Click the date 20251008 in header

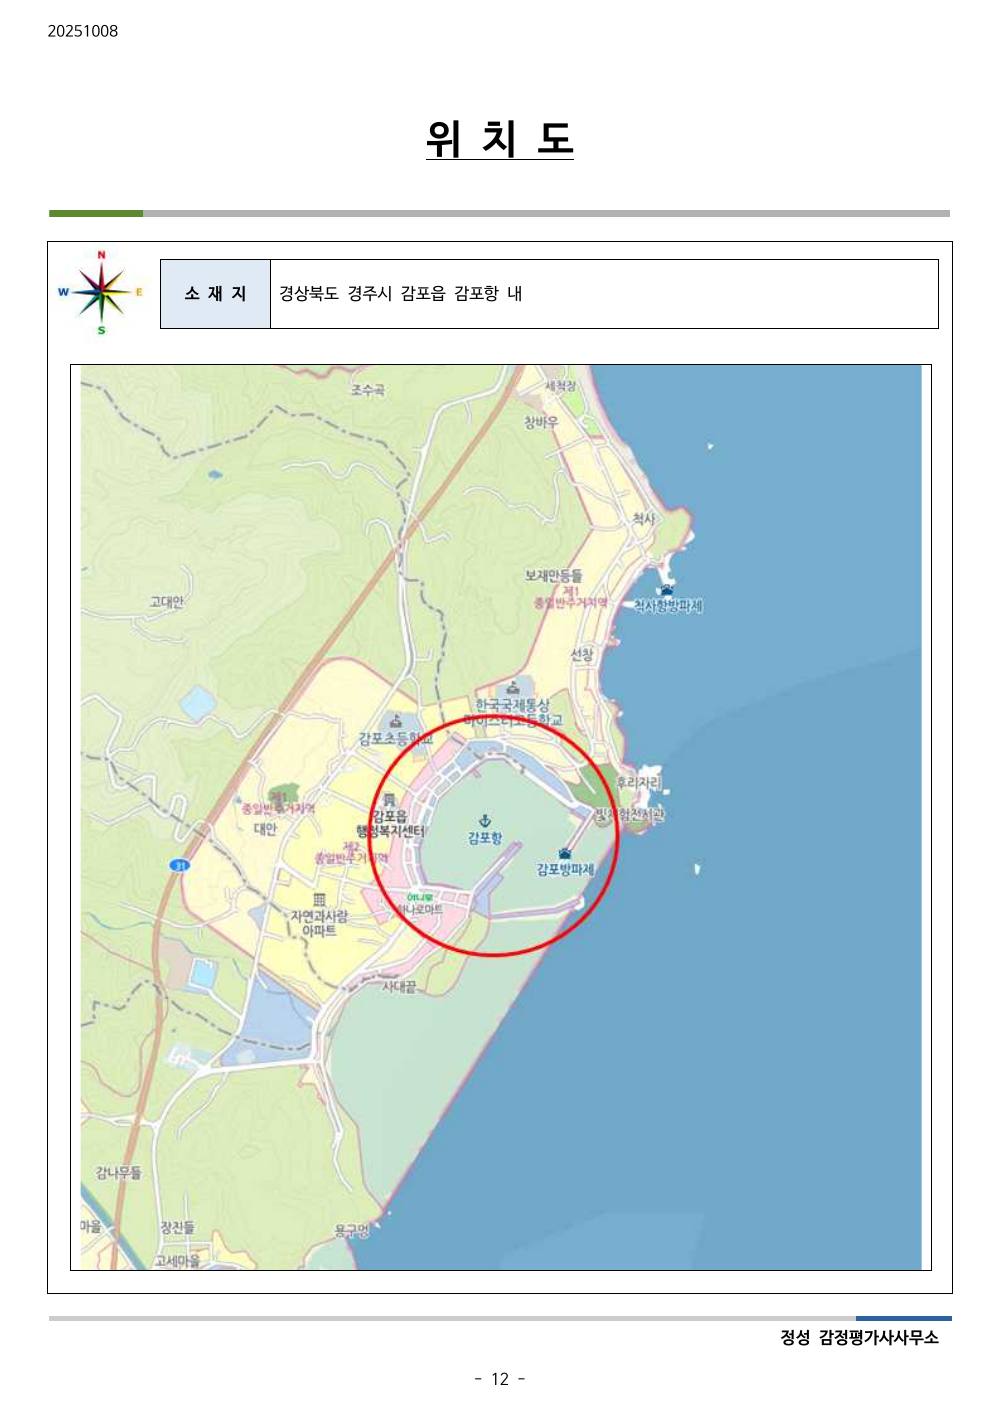82,31
